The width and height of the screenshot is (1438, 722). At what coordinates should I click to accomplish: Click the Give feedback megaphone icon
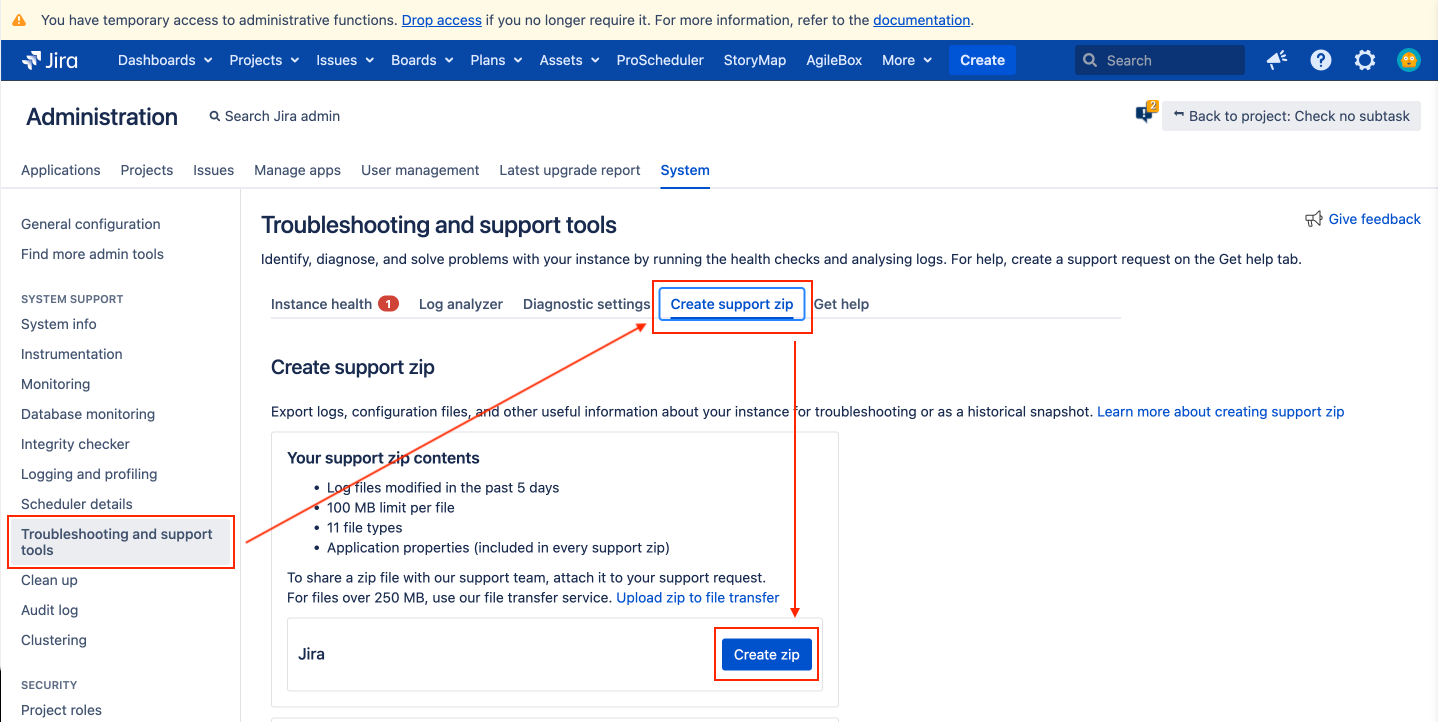tap(1314, 219)
